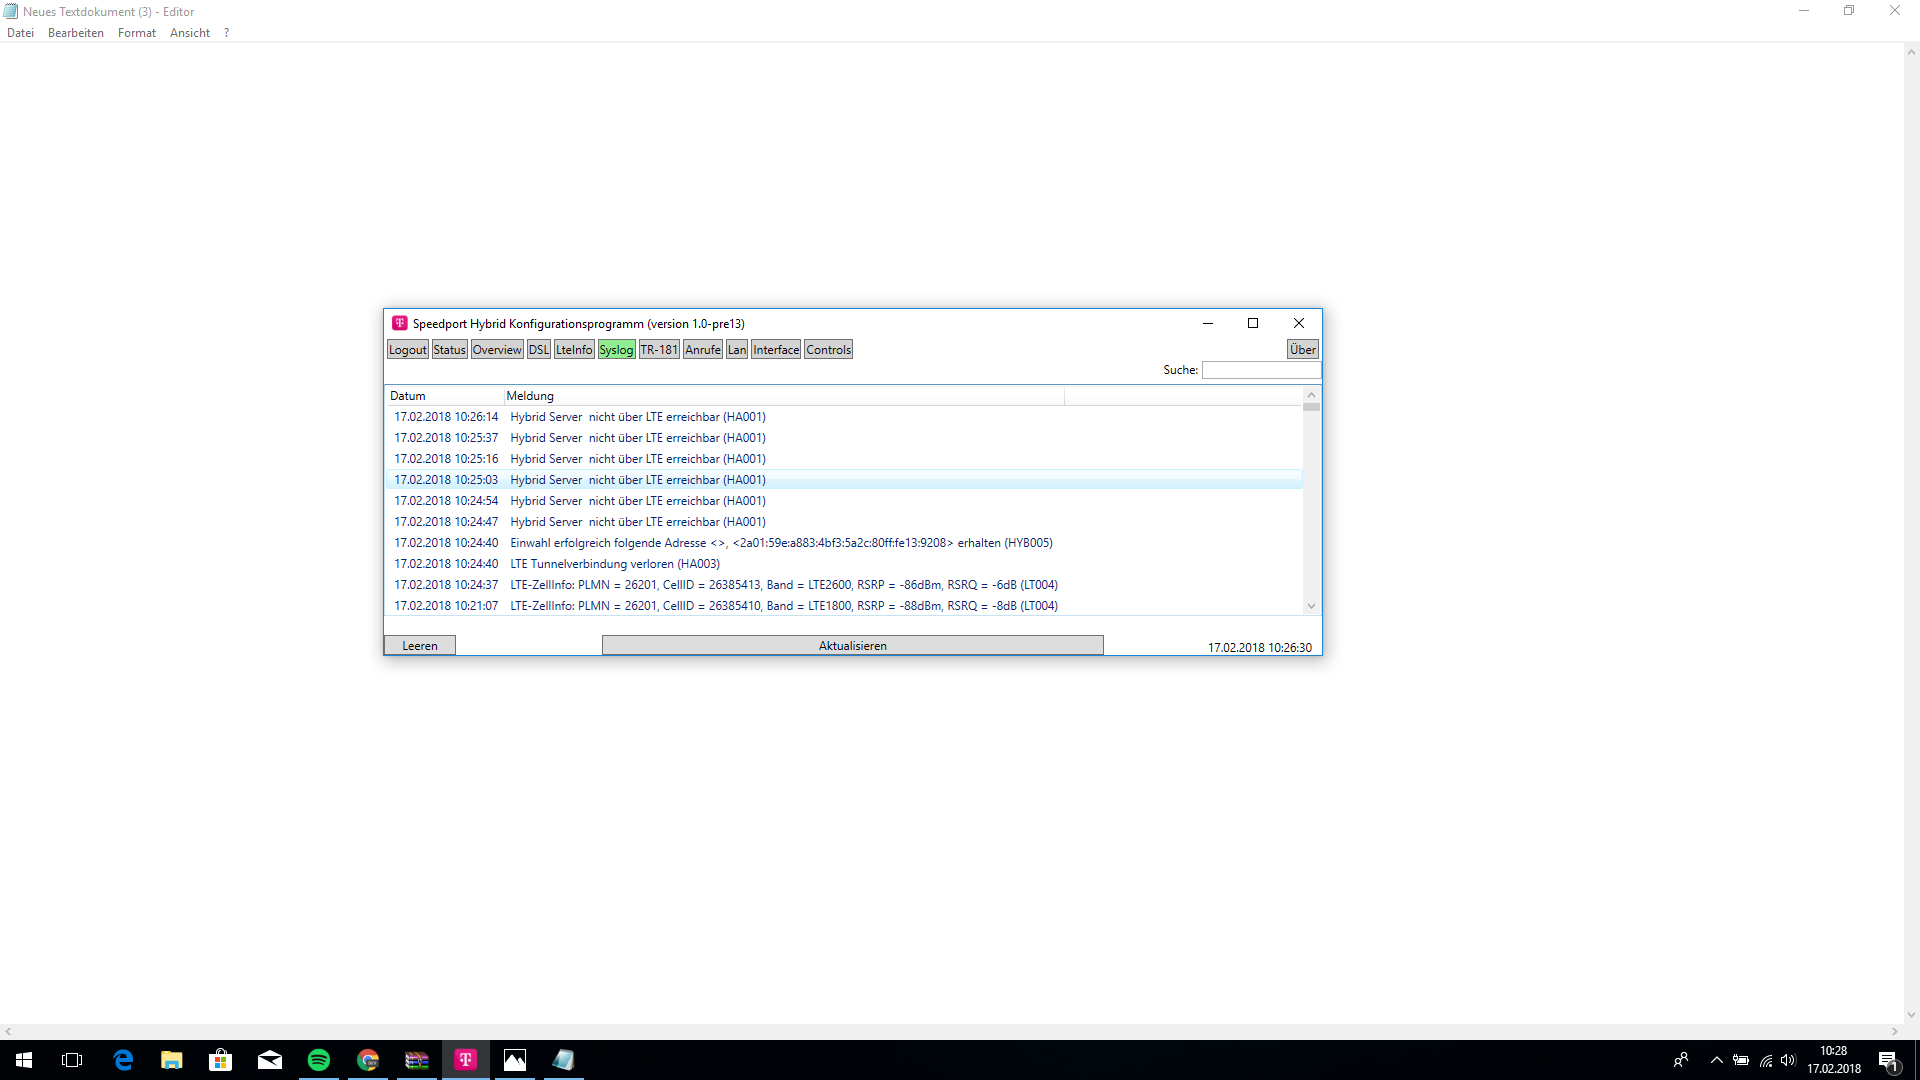Open Spotify from the taskbar
1920x1080 pixels.
coord(319,1060)
